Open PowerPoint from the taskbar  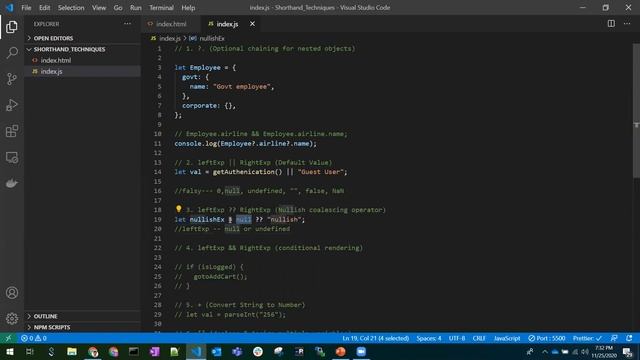340,351
